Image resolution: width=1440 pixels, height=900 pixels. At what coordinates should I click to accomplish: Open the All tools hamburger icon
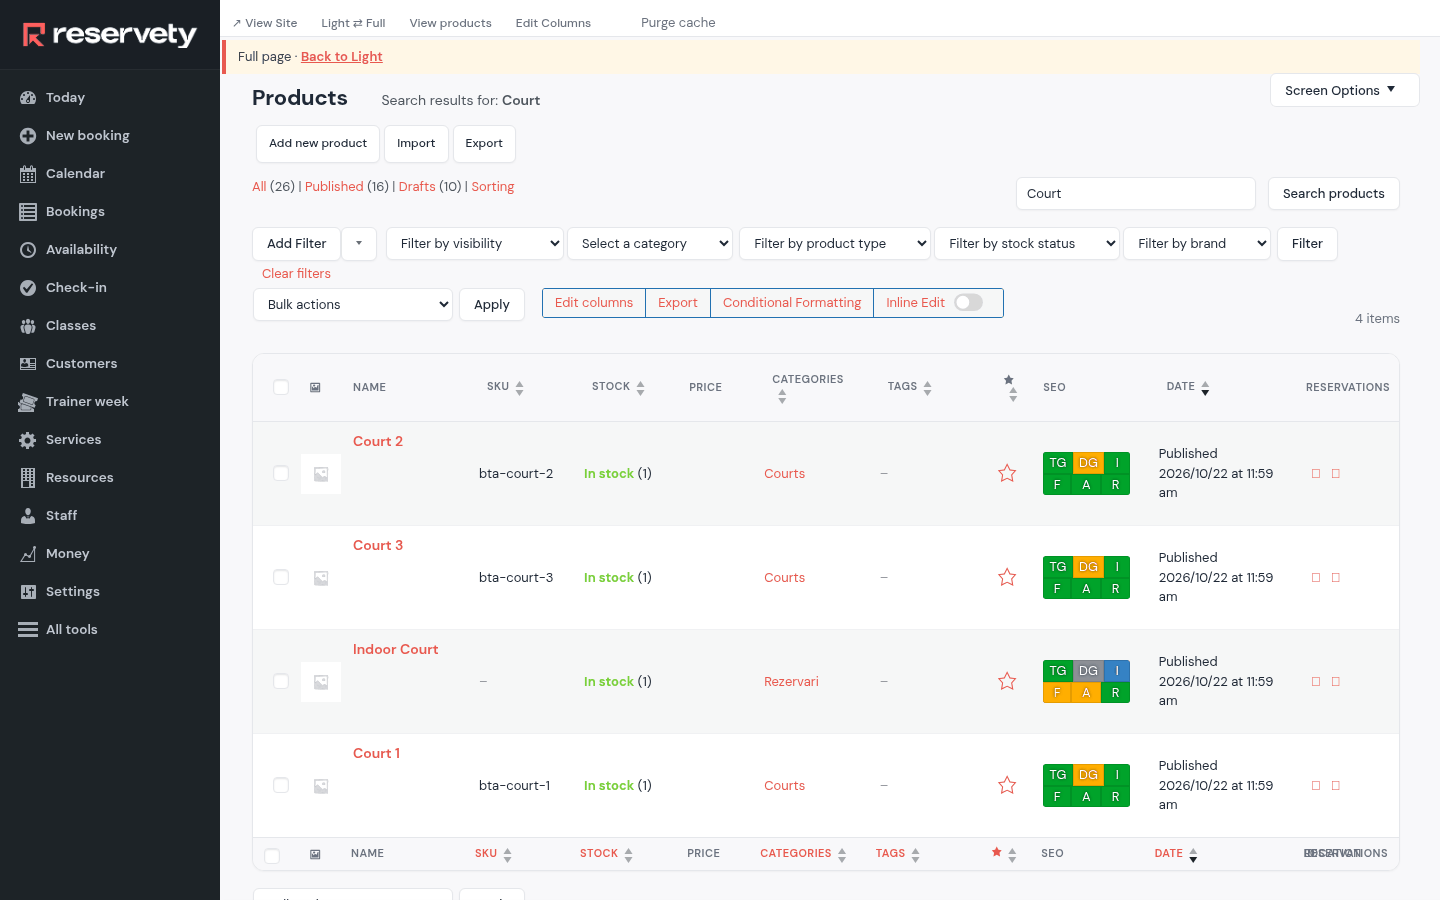(28, 630)
